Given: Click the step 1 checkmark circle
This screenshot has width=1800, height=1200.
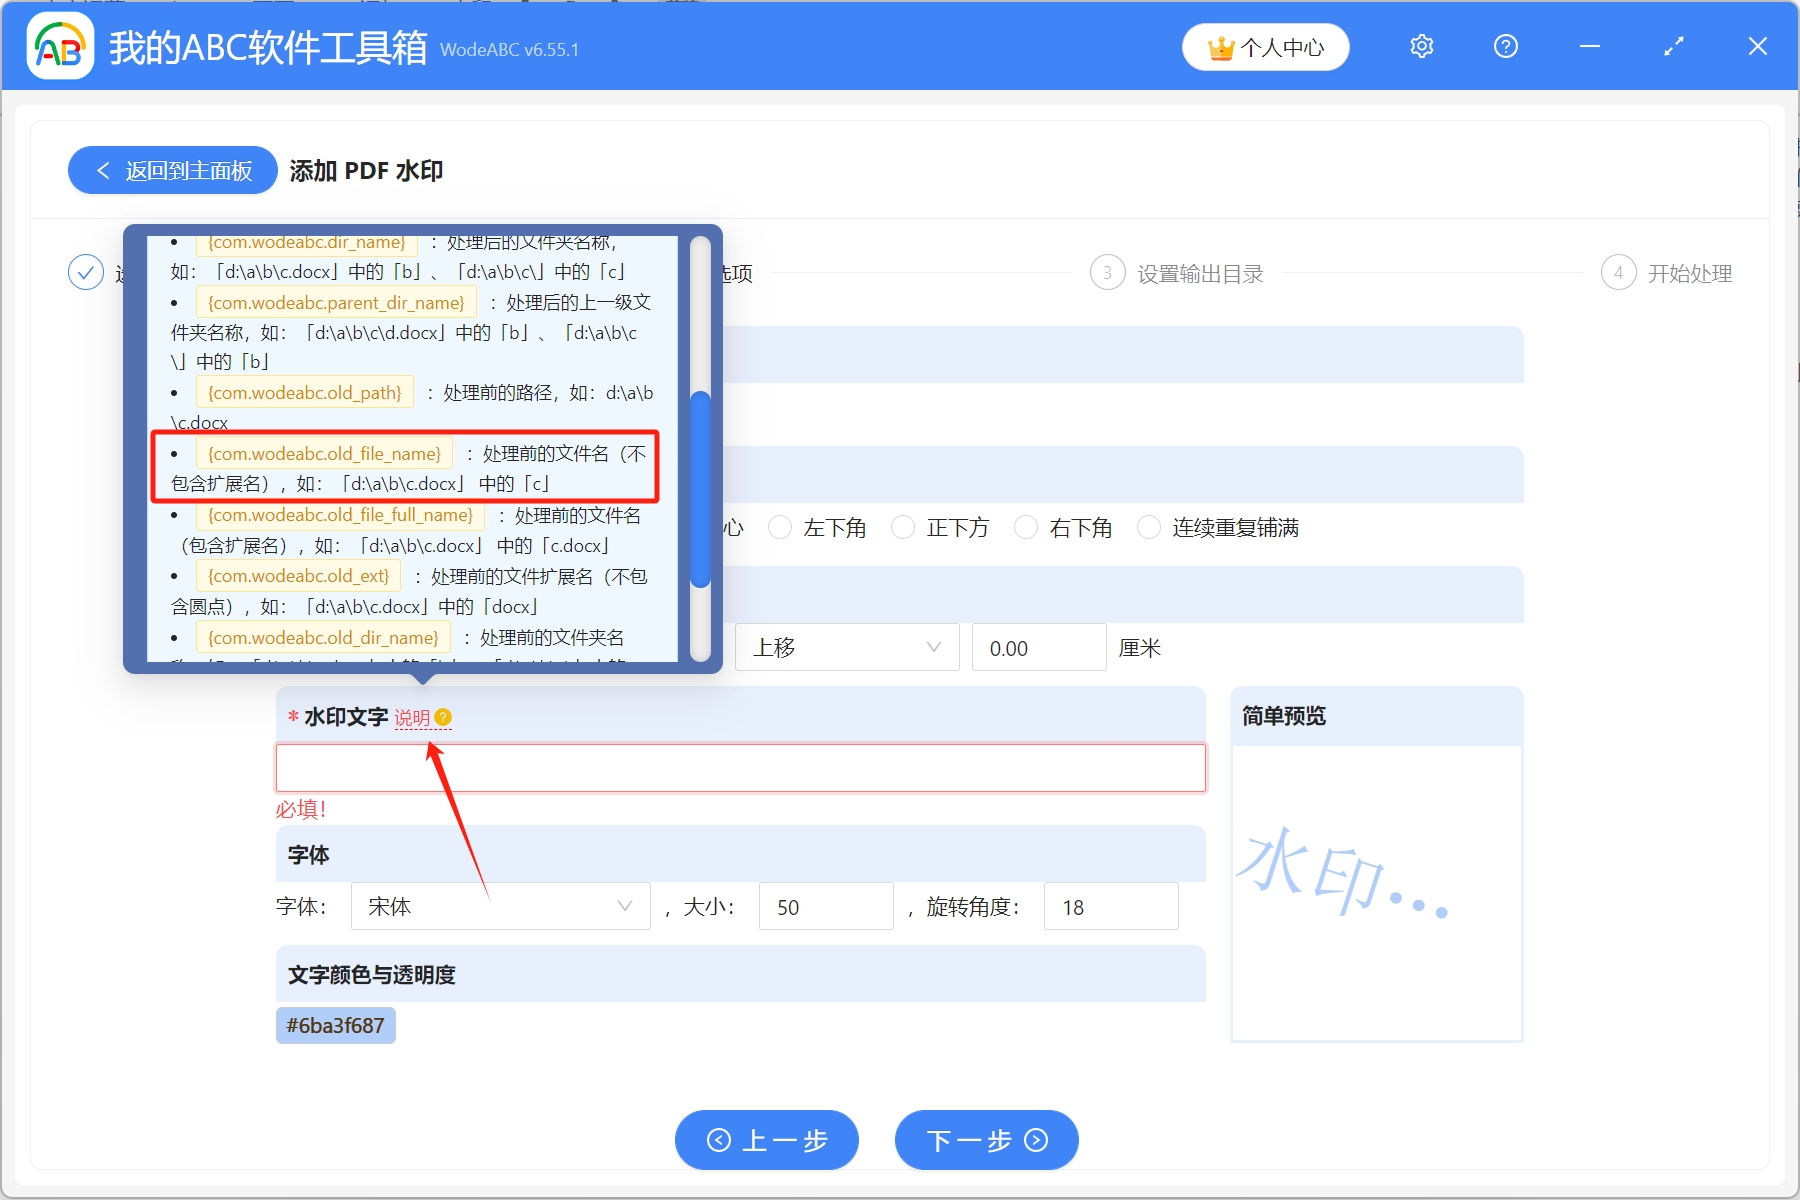Looking at the screenshot, I should click(86, 273).
